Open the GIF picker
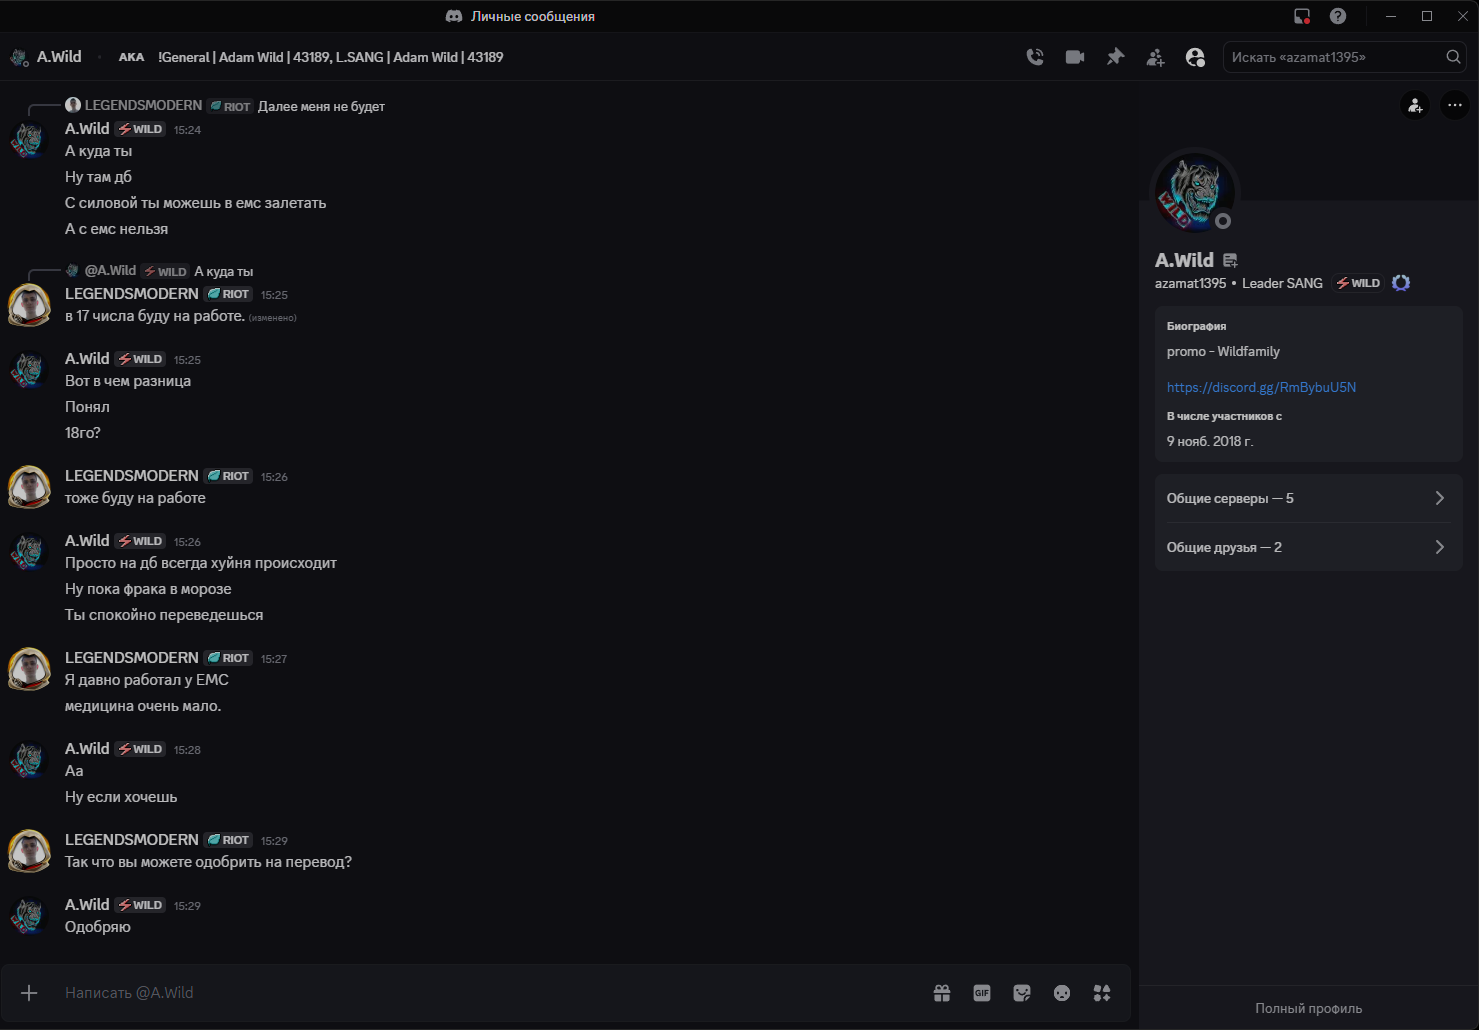The height and width of the screenshot is (1030, 1479). [982, 993]
